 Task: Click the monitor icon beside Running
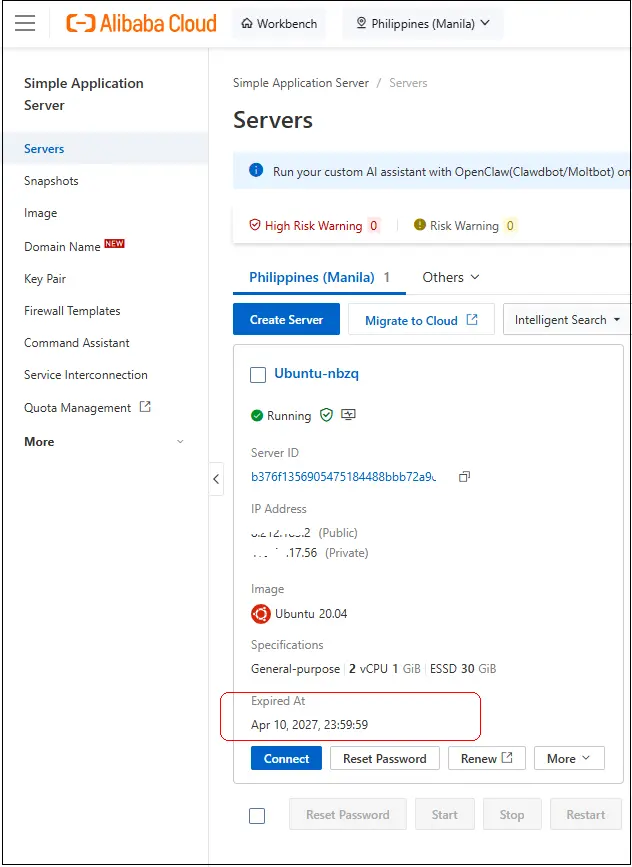click(x=348, y=415)
